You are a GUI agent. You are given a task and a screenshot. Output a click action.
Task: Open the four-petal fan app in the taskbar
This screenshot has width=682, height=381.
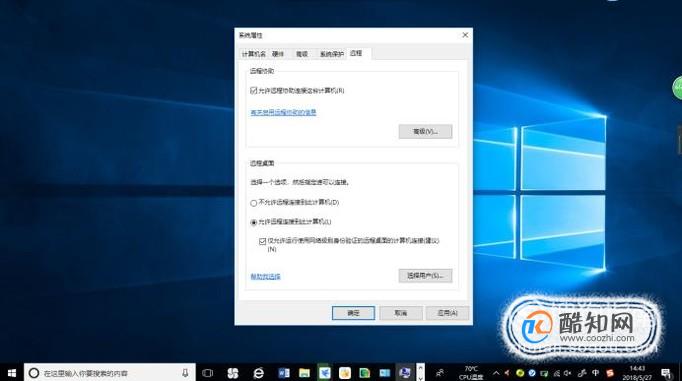(233, 373)
